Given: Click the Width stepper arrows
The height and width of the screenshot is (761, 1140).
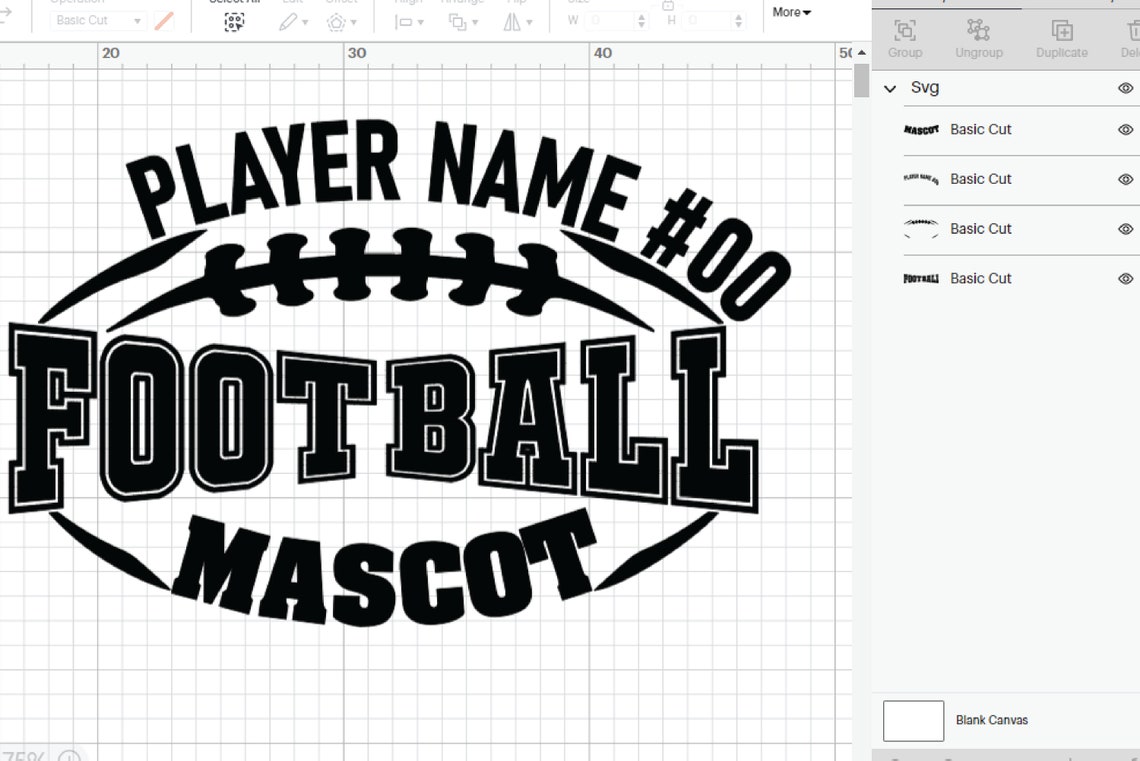Looking at the screenshot, I should (641, 20).
